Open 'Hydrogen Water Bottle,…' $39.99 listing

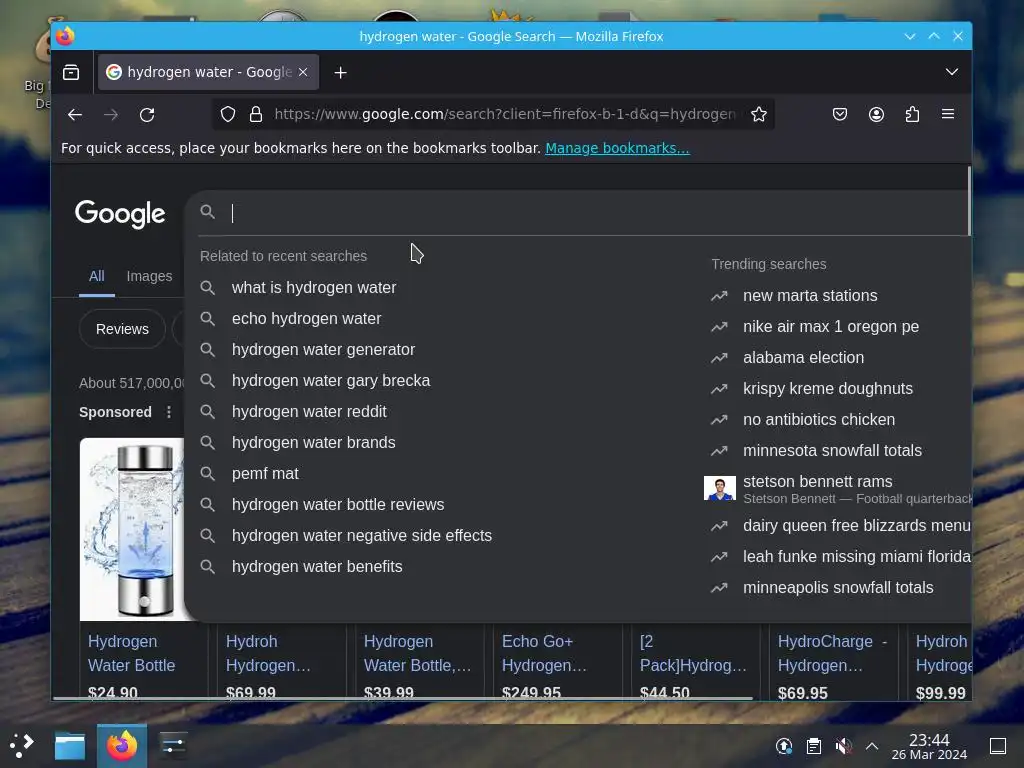coord(417,654)
